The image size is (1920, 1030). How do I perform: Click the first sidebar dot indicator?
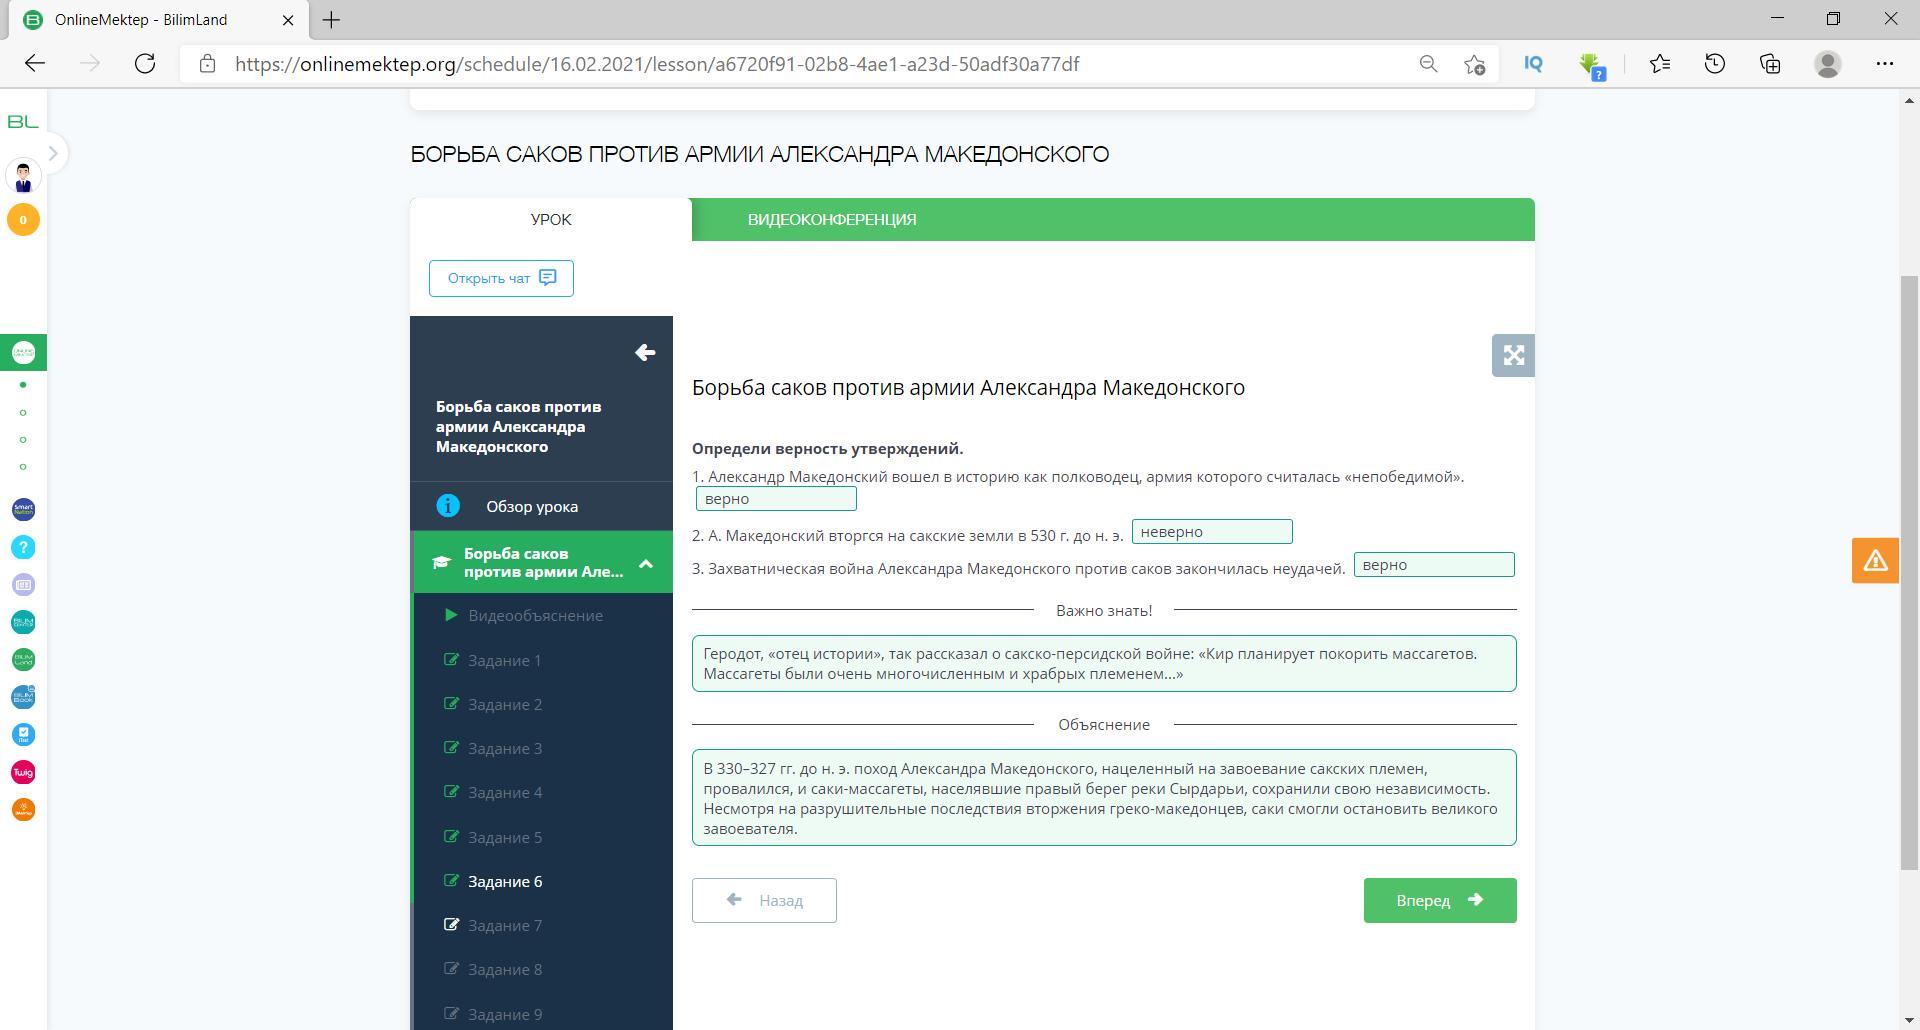(23, 385)
